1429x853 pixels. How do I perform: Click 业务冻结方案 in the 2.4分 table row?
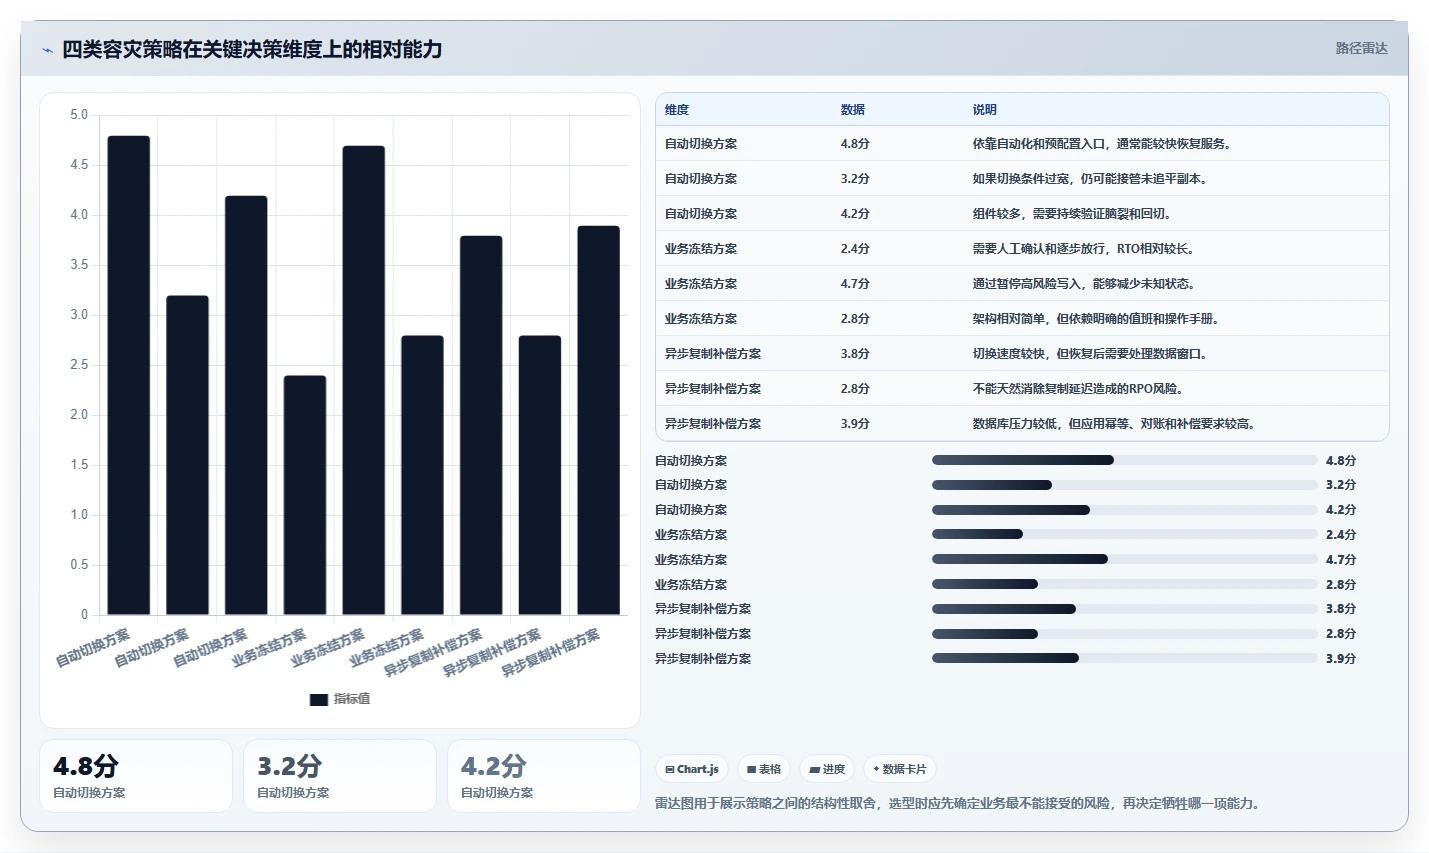pyautogui.click(x=701, y=249)
